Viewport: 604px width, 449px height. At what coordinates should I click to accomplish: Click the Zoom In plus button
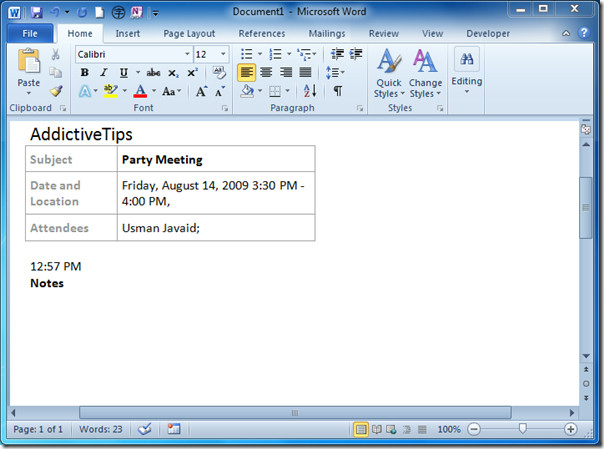570,429
